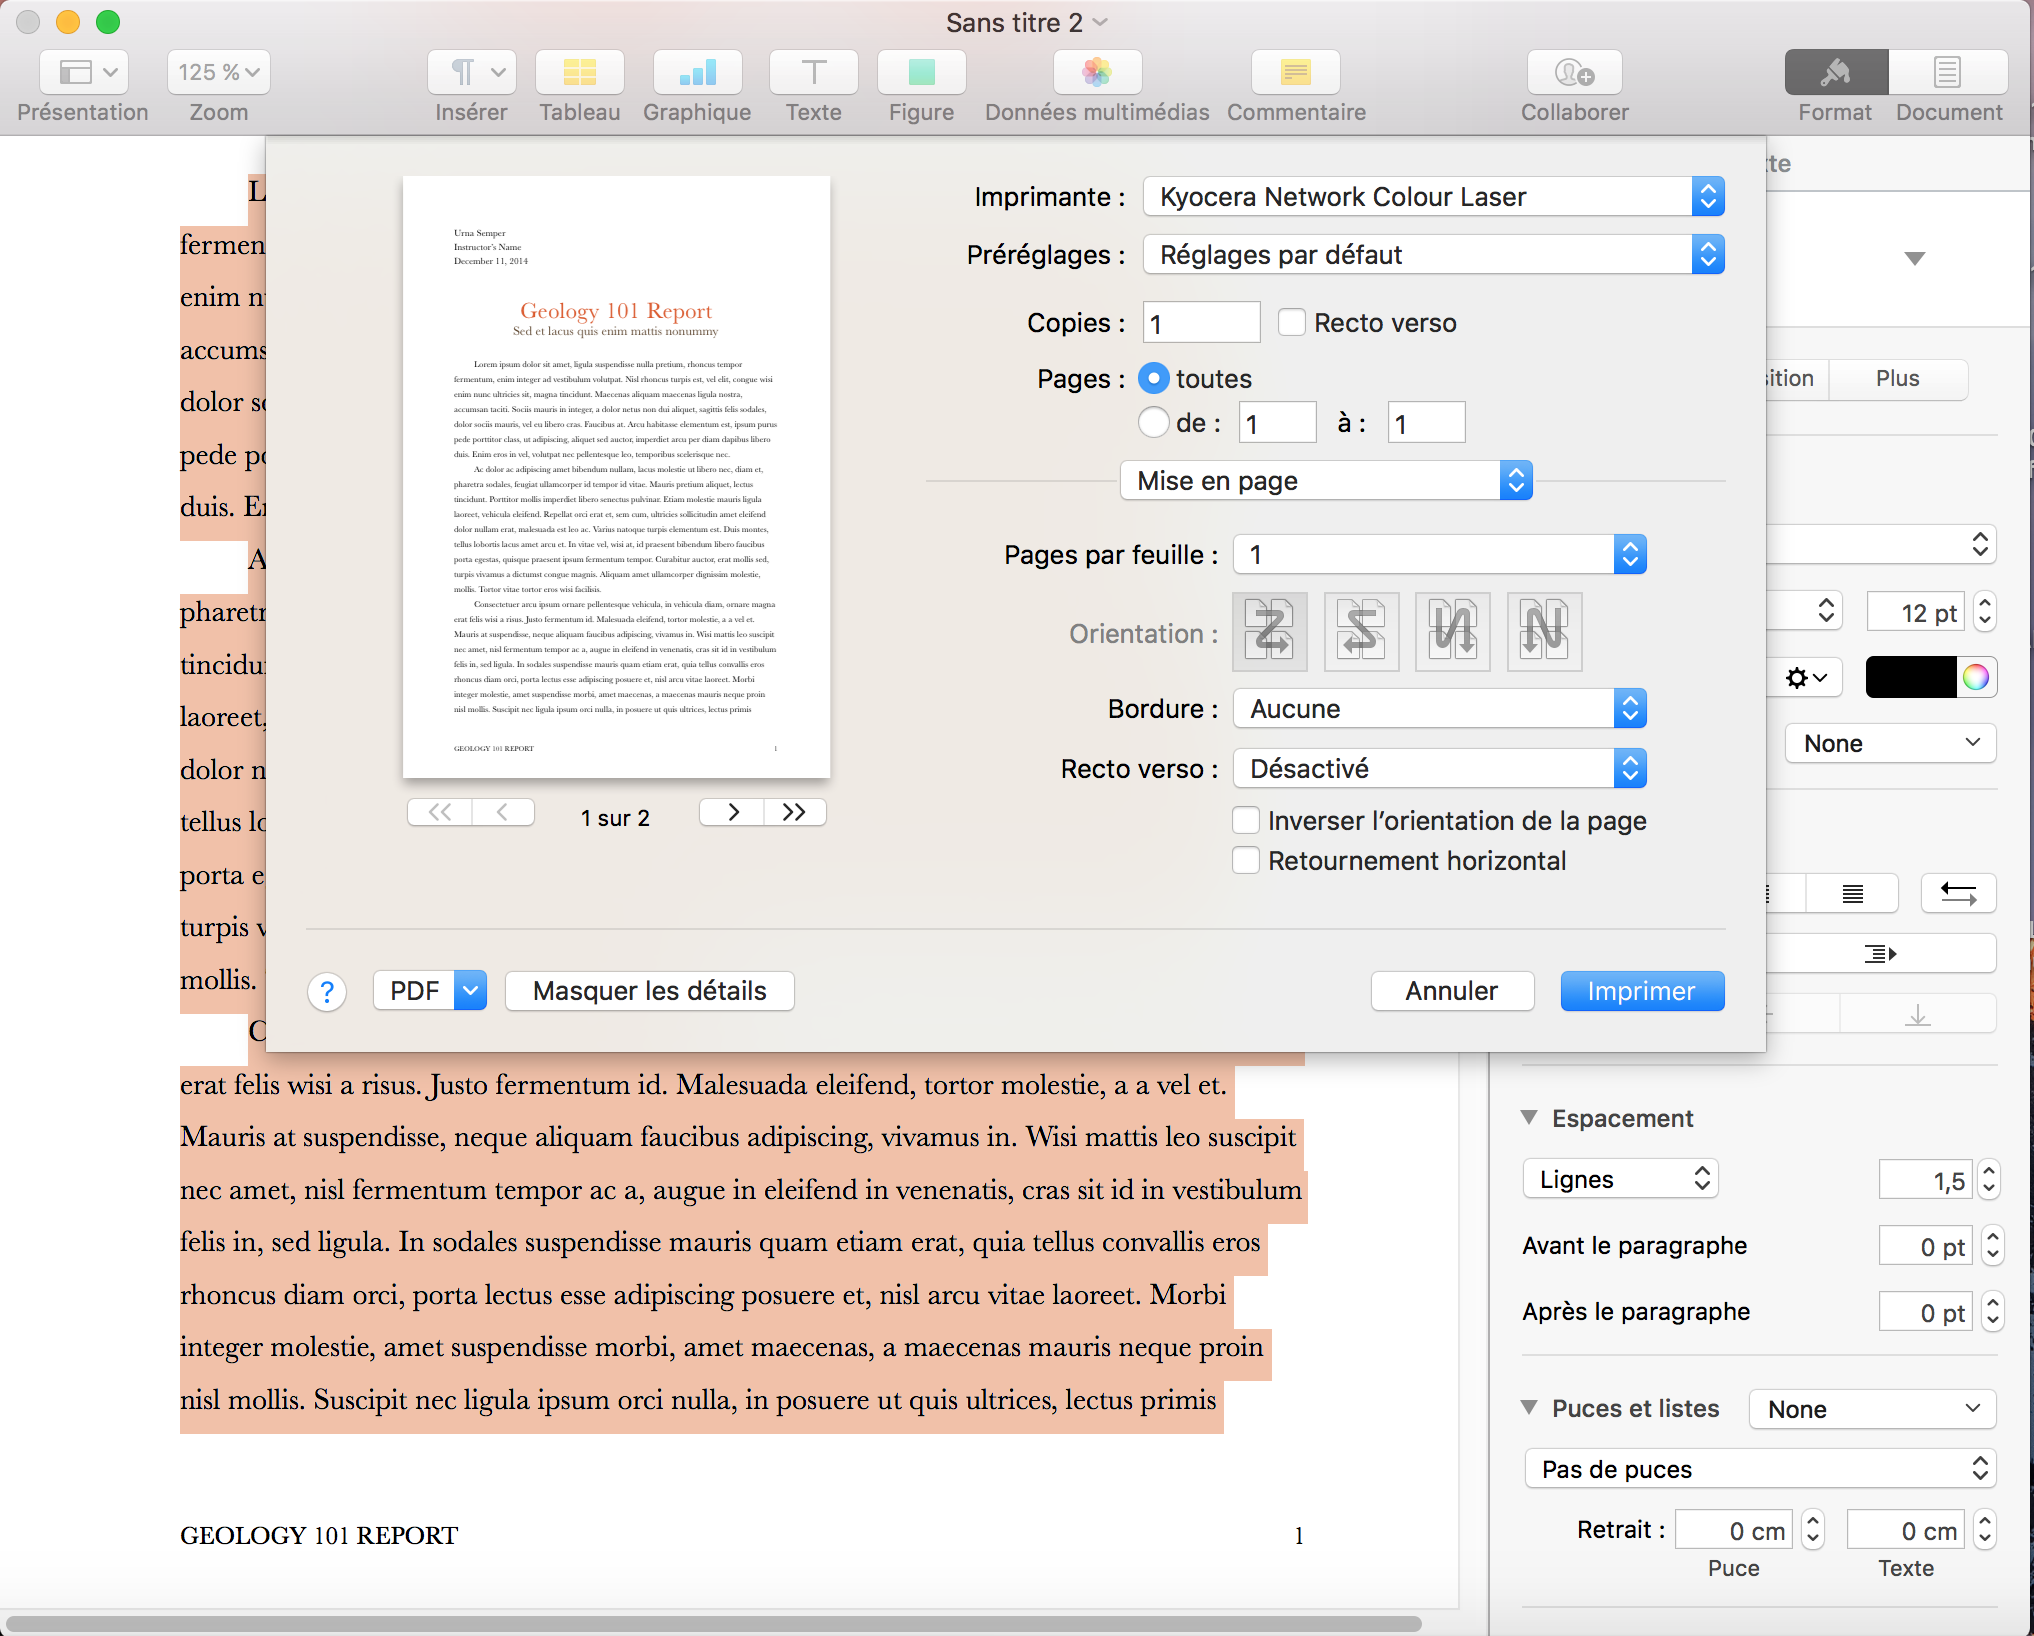Check Retournement horizontal
This screenshot has width=2034, height=1636.
click(x=1246, y=860)
